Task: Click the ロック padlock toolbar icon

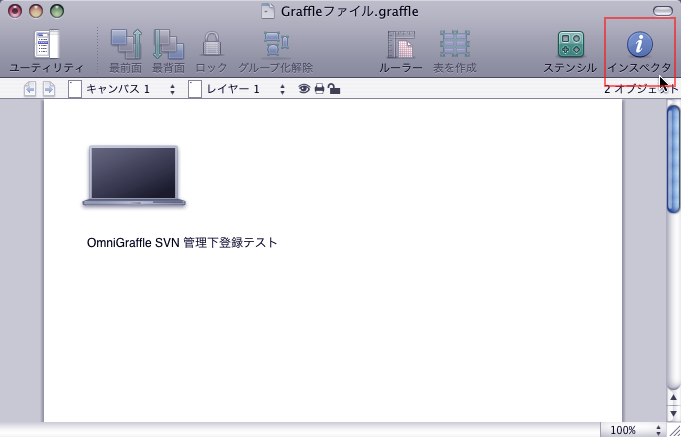Action: (212, 44)
